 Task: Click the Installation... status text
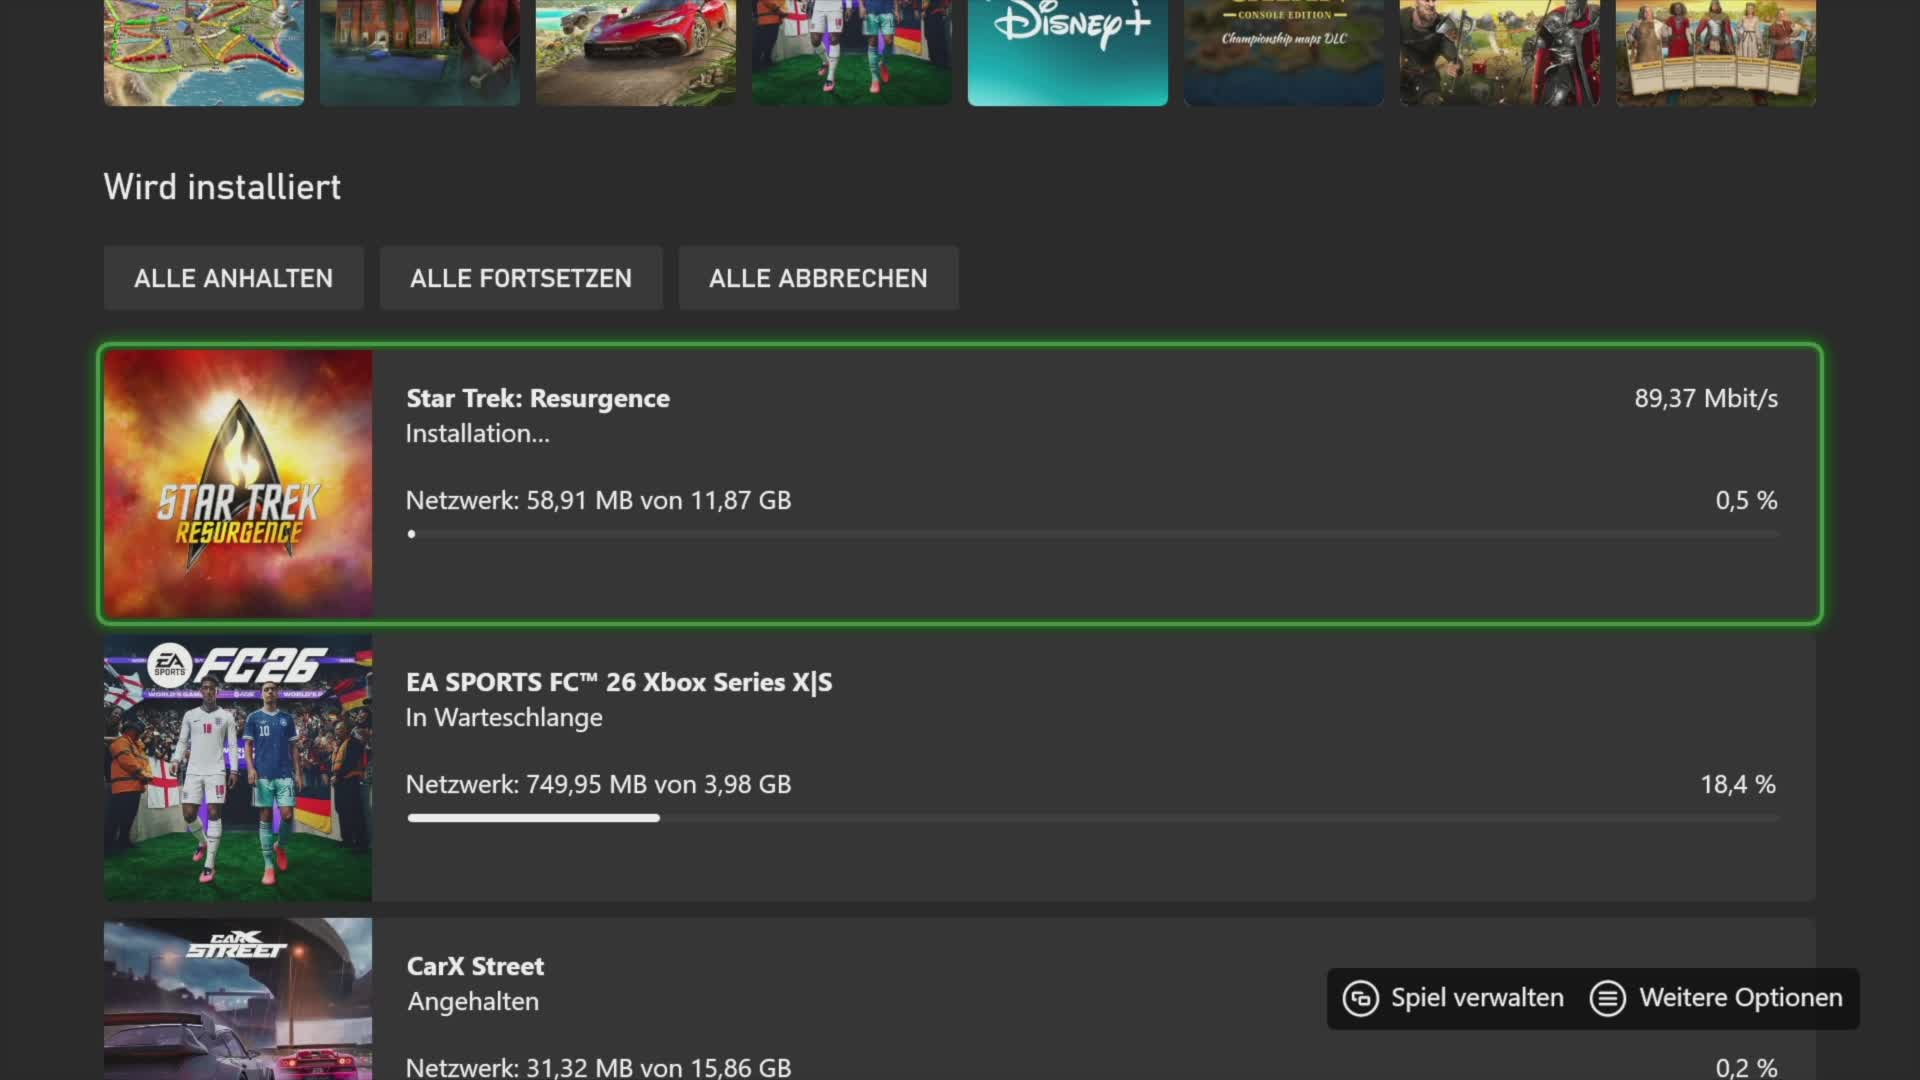pyautogui.click(x=478, y=434)
